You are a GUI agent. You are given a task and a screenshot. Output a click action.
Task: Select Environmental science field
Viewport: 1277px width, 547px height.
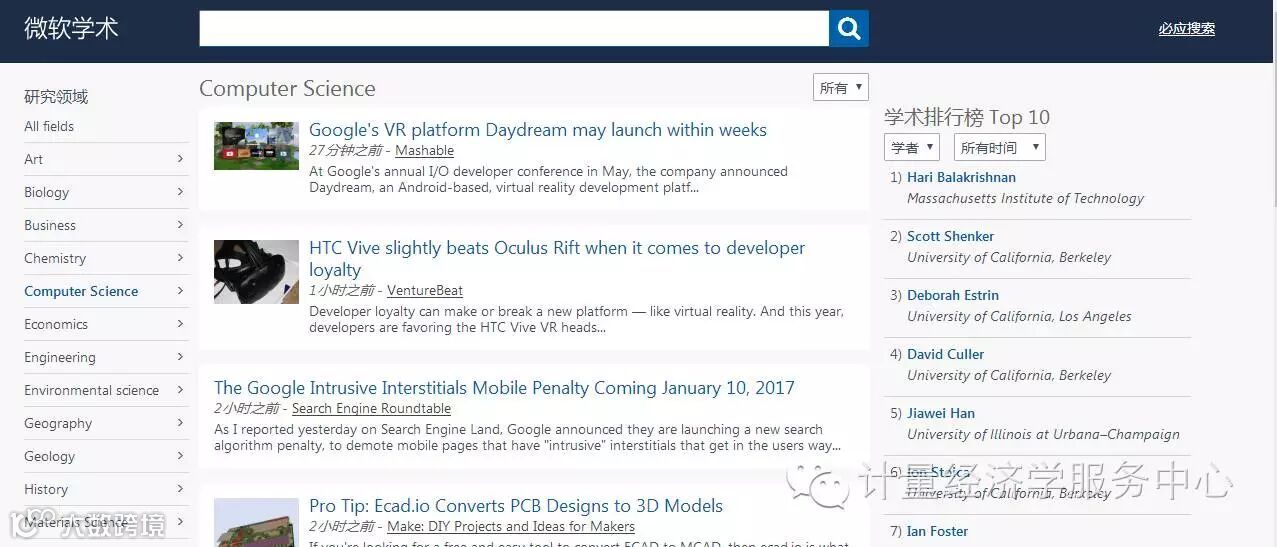pyautogui.click(x=91, y=390)
